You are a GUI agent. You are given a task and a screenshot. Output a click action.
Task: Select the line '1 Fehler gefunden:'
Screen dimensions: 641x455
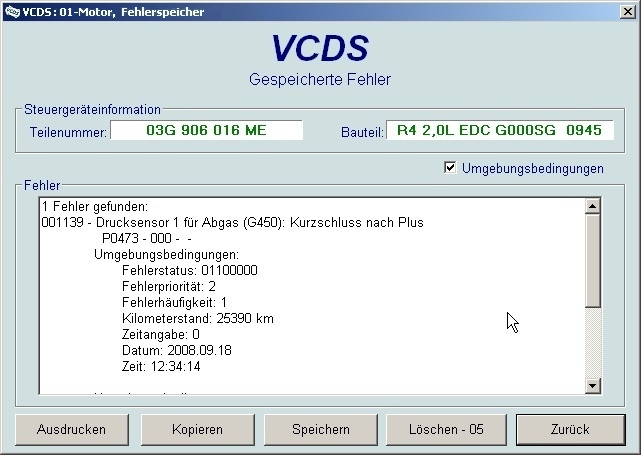(x=95, y=206)
